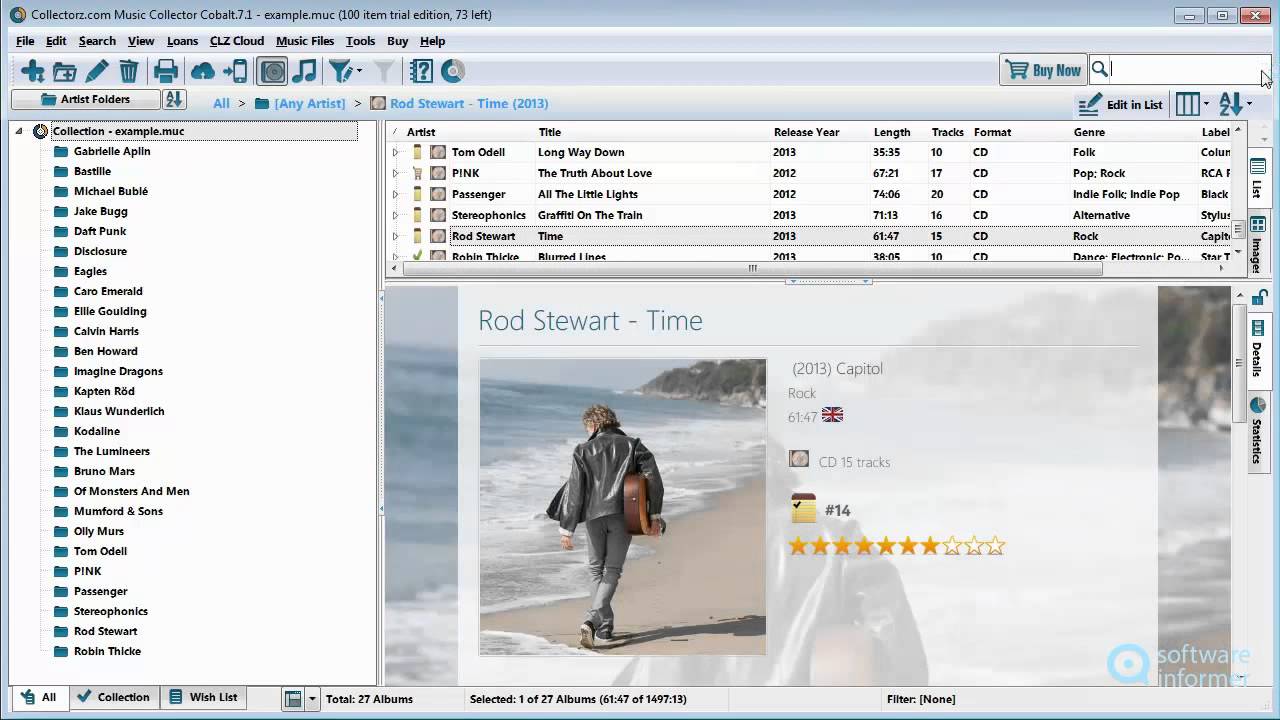Click the CD disc icon in toolbar
Screen dimensions: 1280x720
[453, 71]
